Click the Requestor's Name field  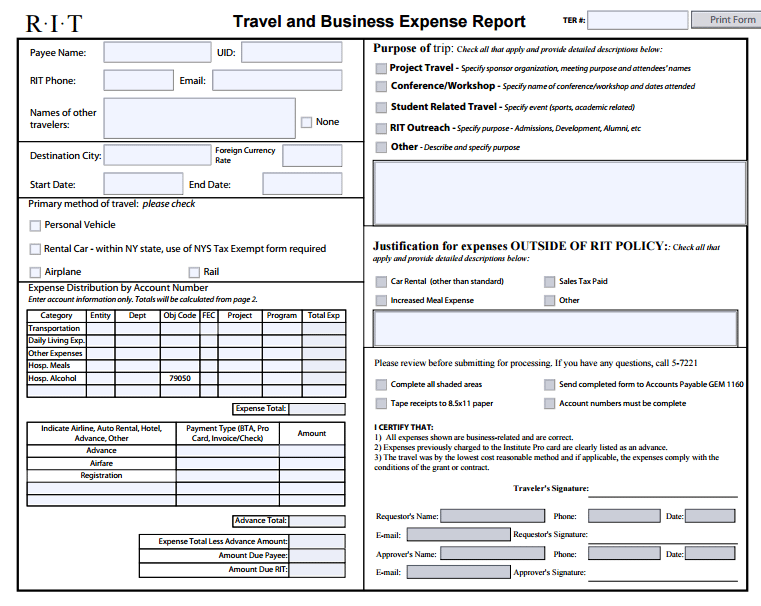492,516
